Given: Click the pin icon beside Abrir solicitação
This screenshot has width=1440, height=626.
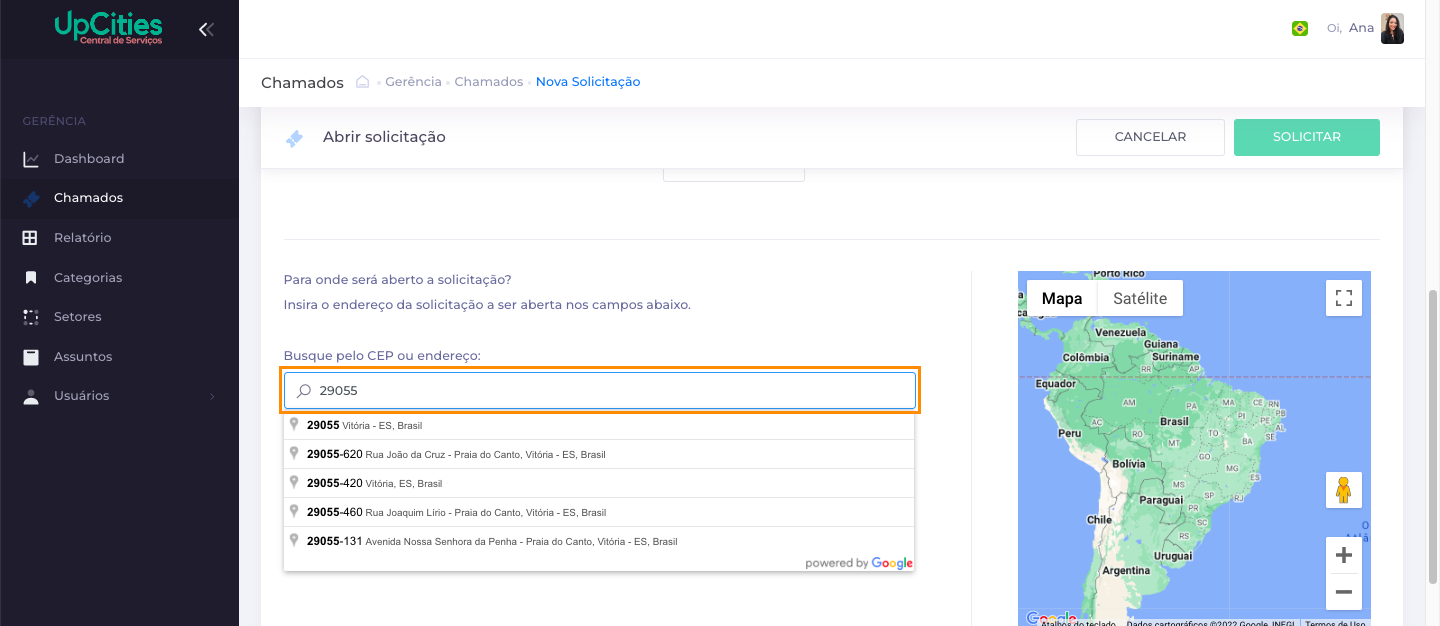Looking at the screenshot, I should click(x=294, y=138).
